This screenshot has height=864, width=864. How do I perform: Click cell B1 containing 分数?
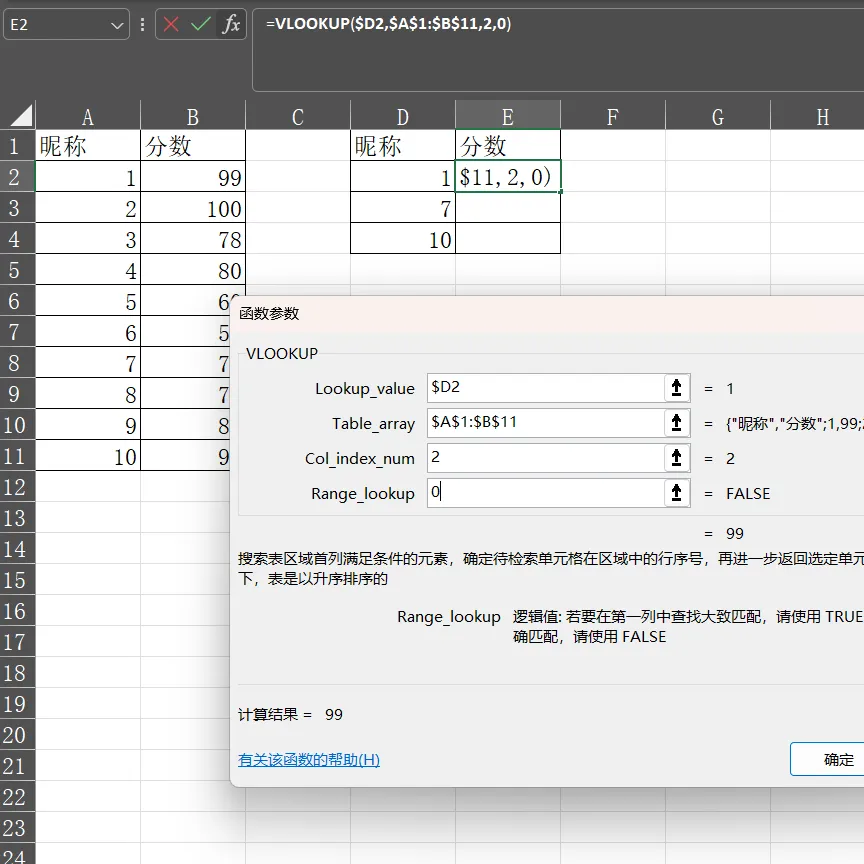pos(193,145)
